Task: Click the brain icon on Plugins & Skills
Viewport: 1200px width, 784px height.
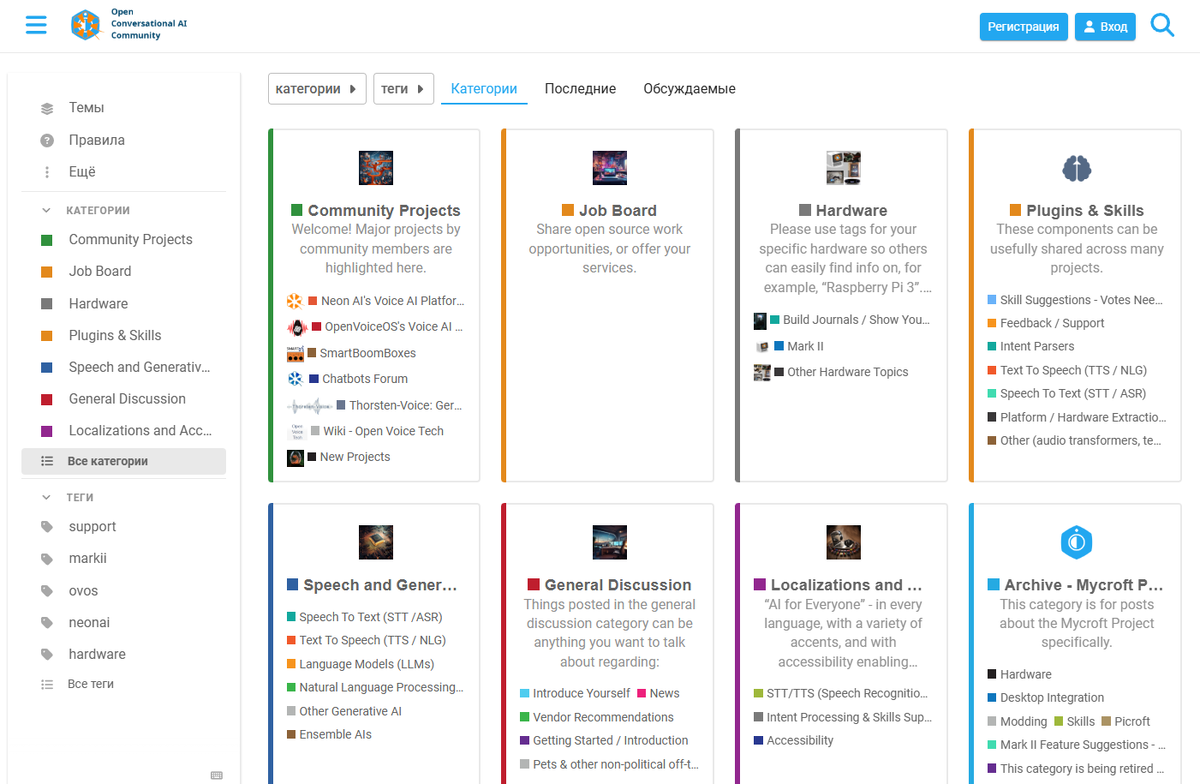Action: click(1076, 168)
